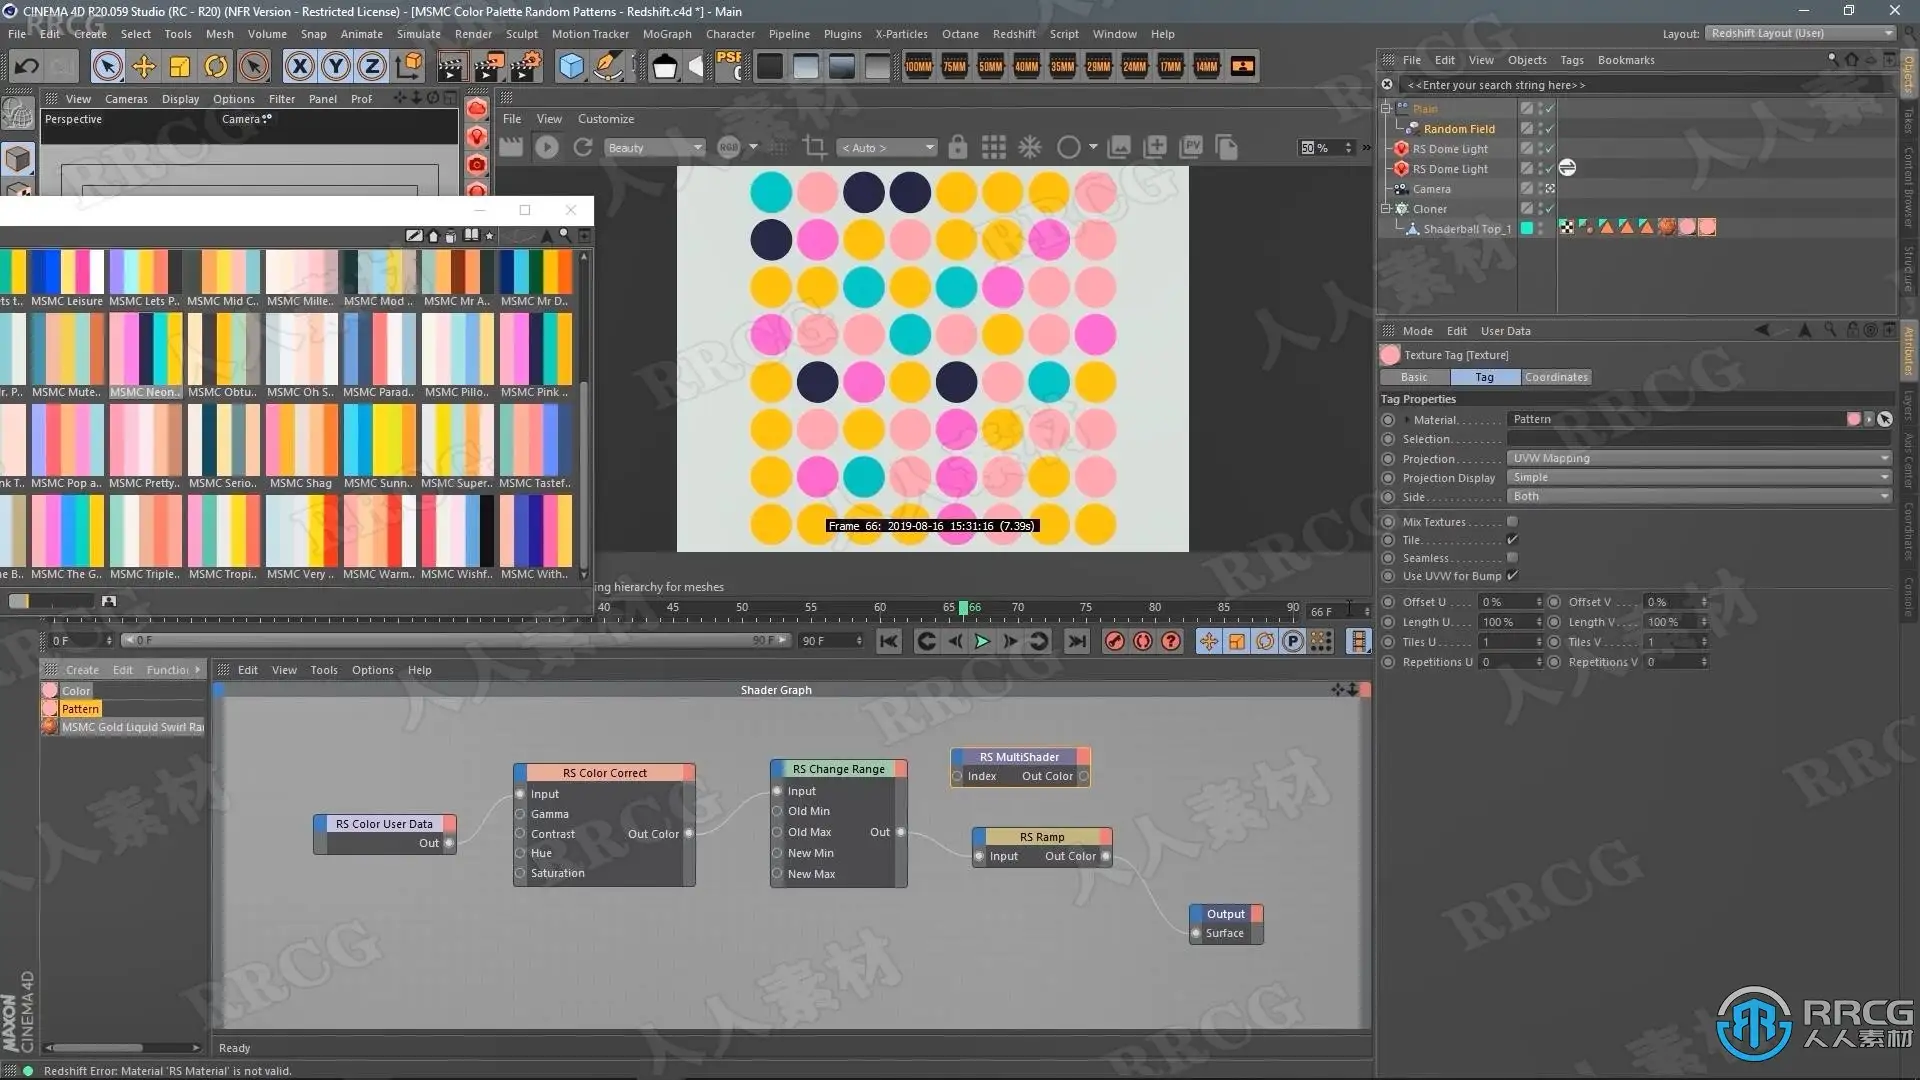This screenshot has height=1080, width=1920.
Task: Toggle Use UVW for Bump checkbox
Action: tap(1512, 576)
